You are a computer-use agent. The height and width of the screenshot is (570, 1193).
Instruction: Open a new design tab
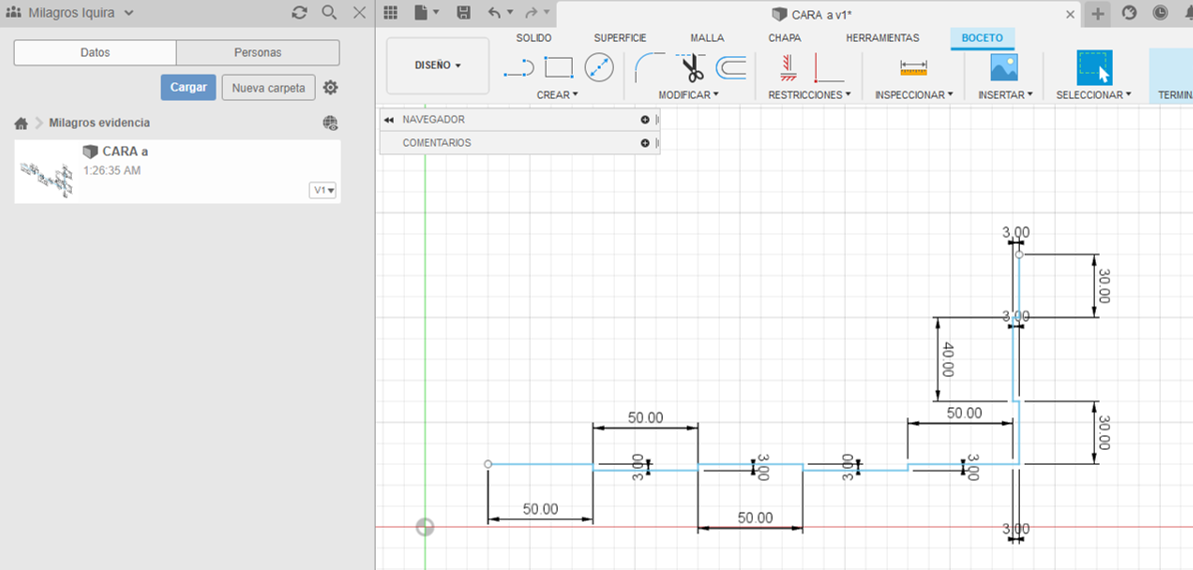[x=1097, y=13]
